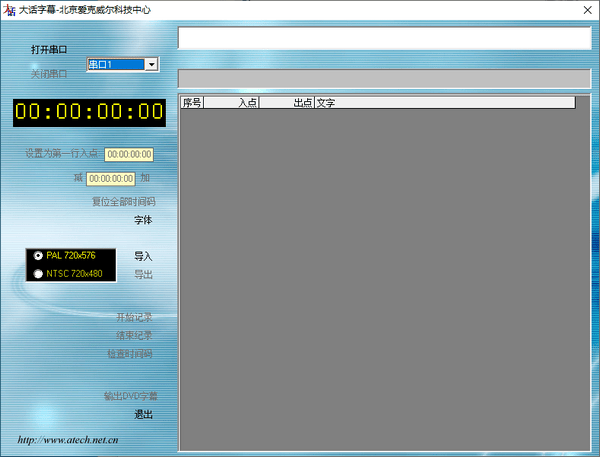Click the timecode field between 减 and 加

(110, 178)
